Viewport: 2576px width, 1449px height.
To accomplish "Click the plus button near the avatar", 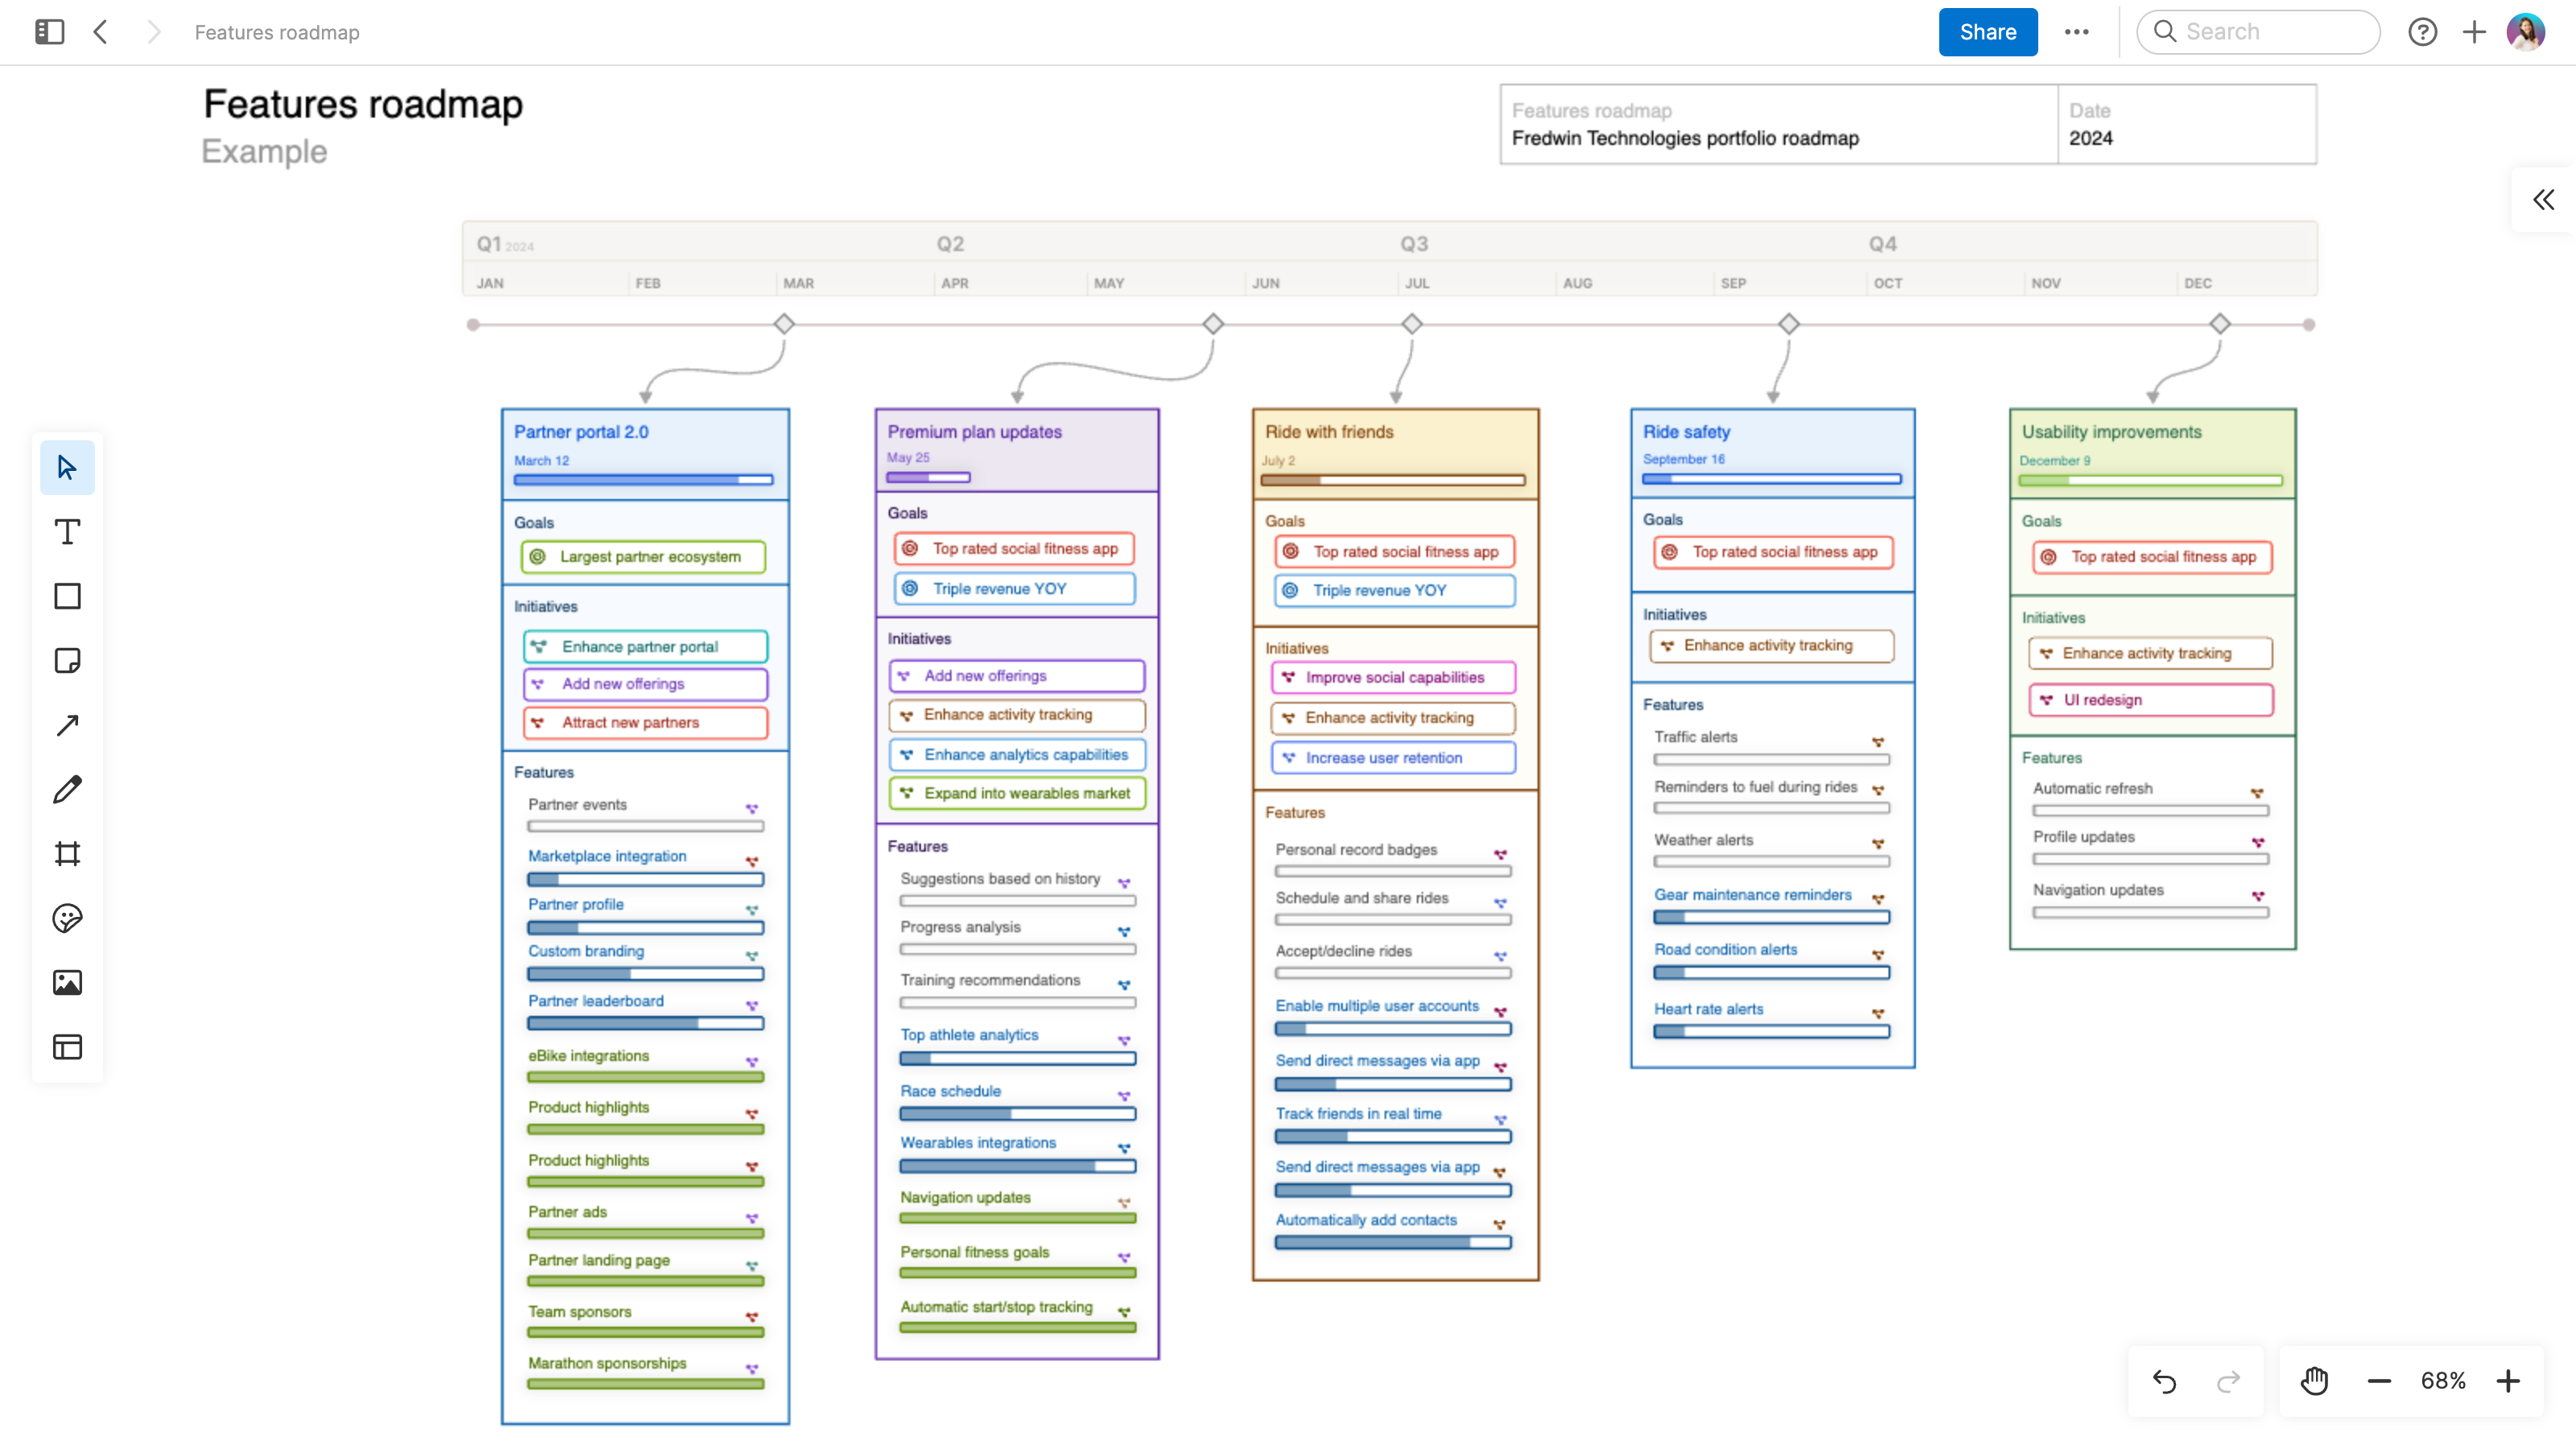I will [2474, 31].
